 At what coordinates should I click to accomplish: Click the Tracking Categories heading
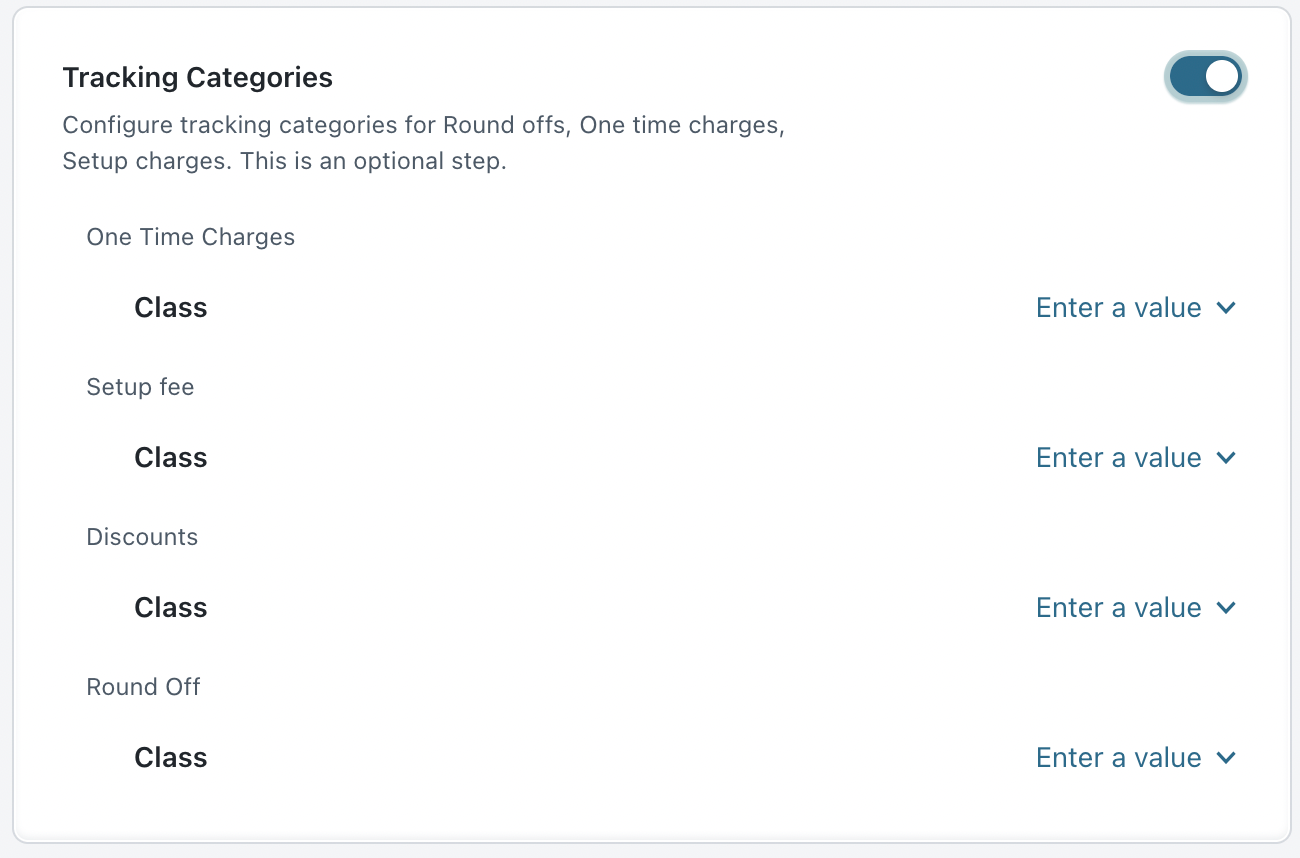pyautogui.click(x=197, y=77)
